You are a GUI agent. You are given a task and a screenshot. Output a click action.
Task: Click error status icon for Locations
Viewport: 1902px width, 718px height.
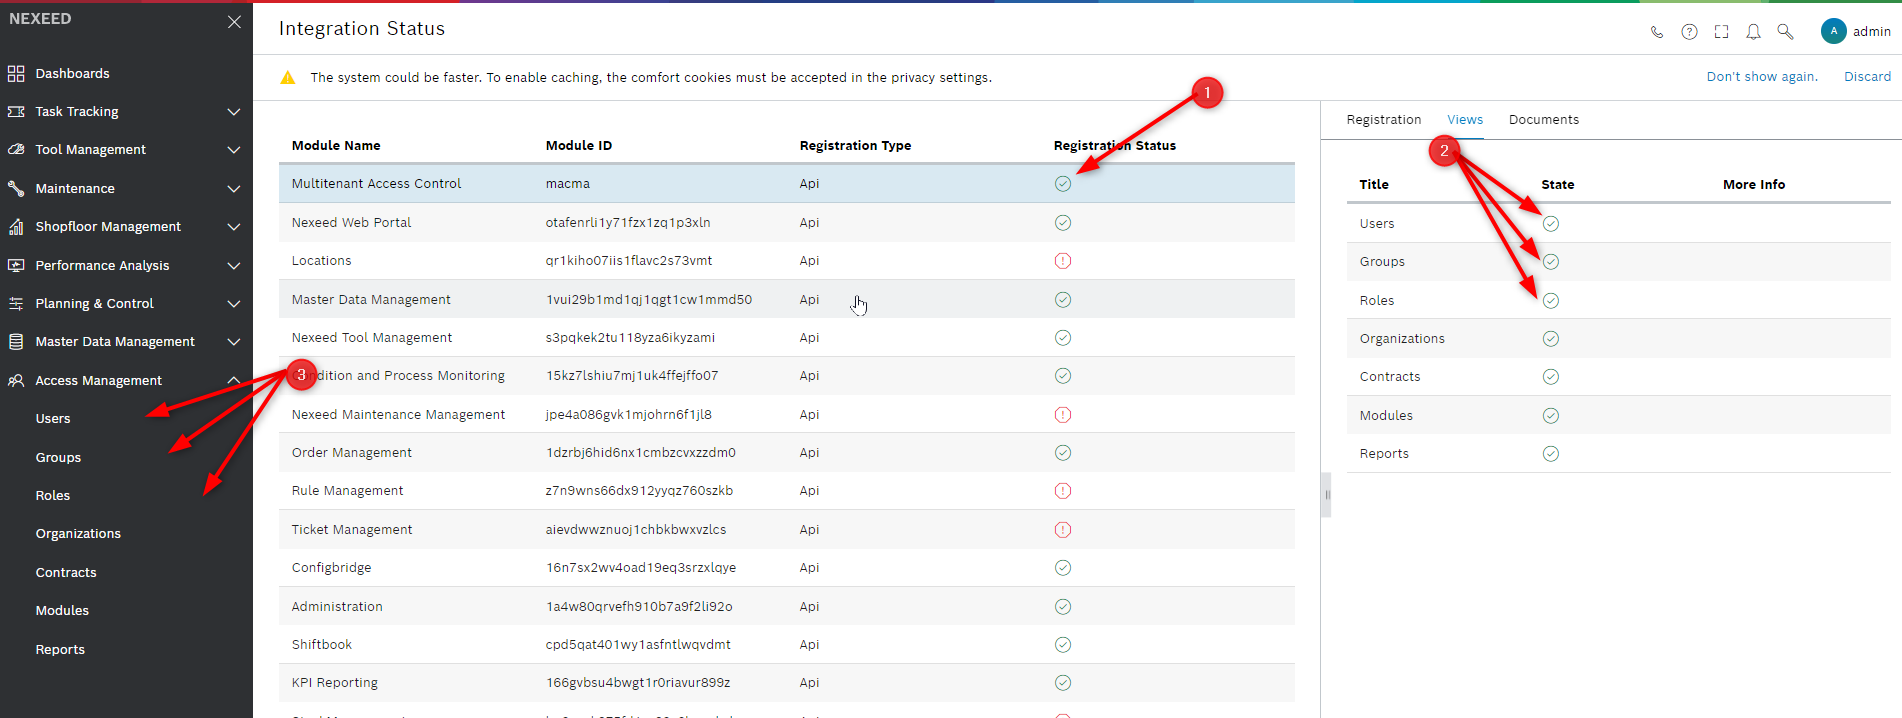pyautogui.click(x=1063, y=261)
